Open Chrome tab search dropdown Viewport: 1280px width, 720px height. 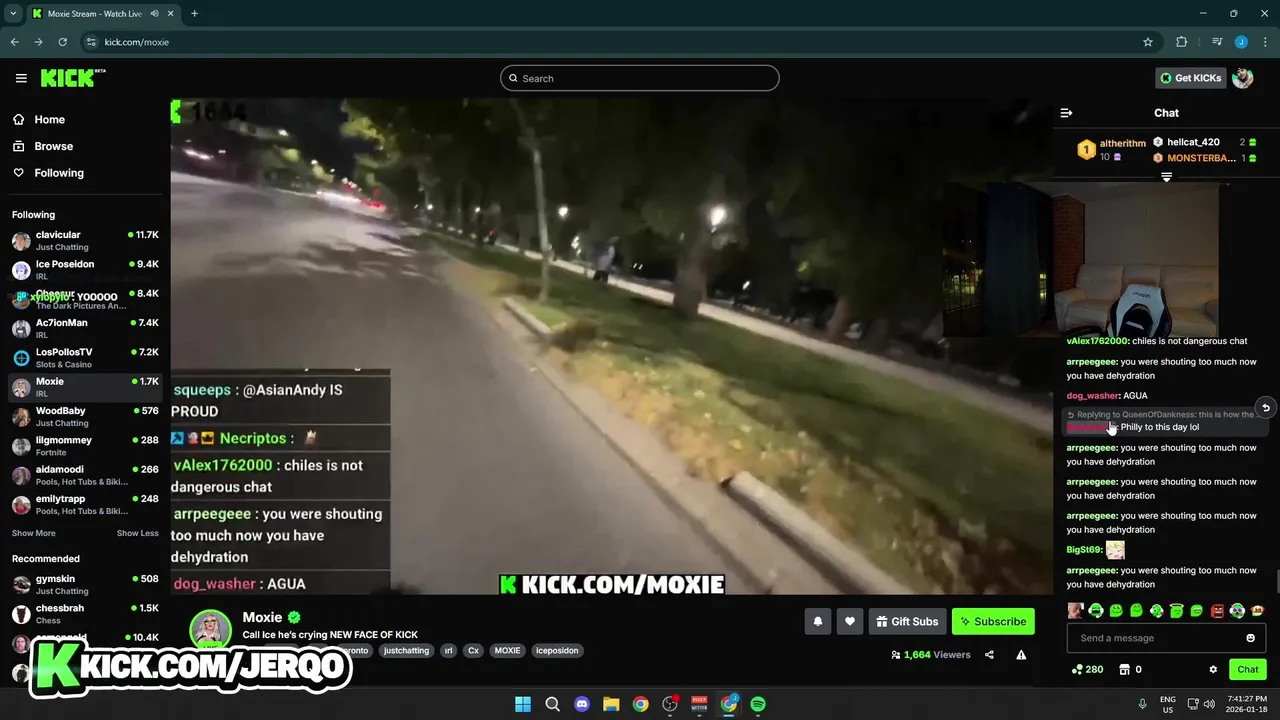coord(13,14)
